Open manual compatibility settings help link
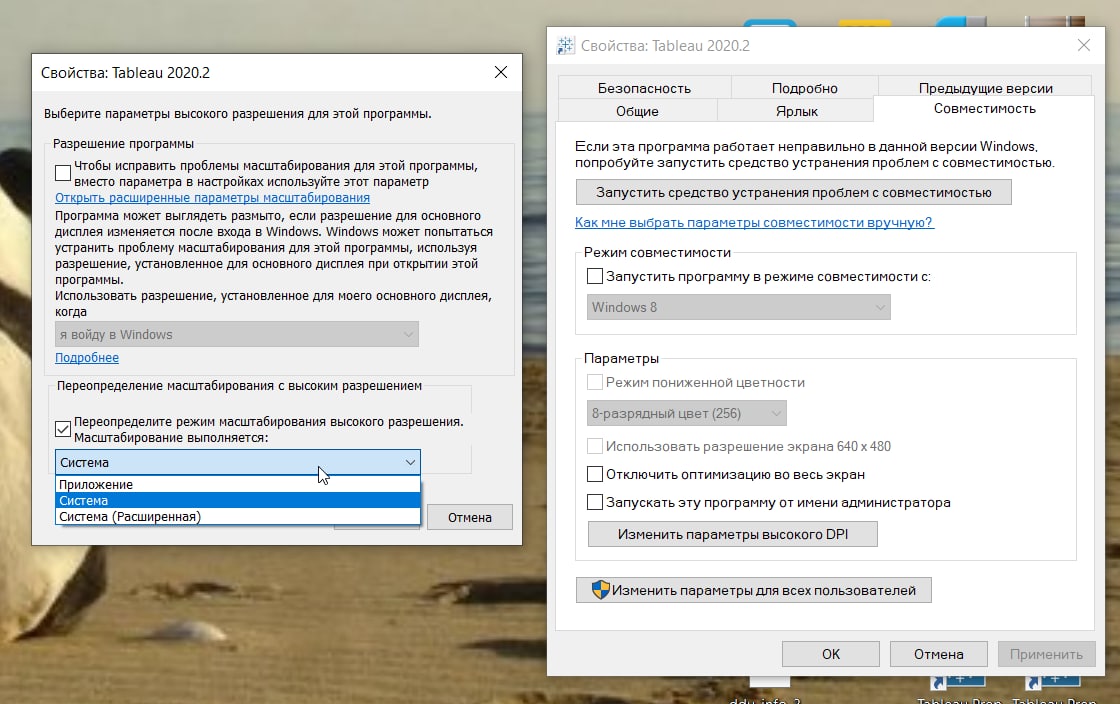The image size is (1120, 704). coord(754,222)
